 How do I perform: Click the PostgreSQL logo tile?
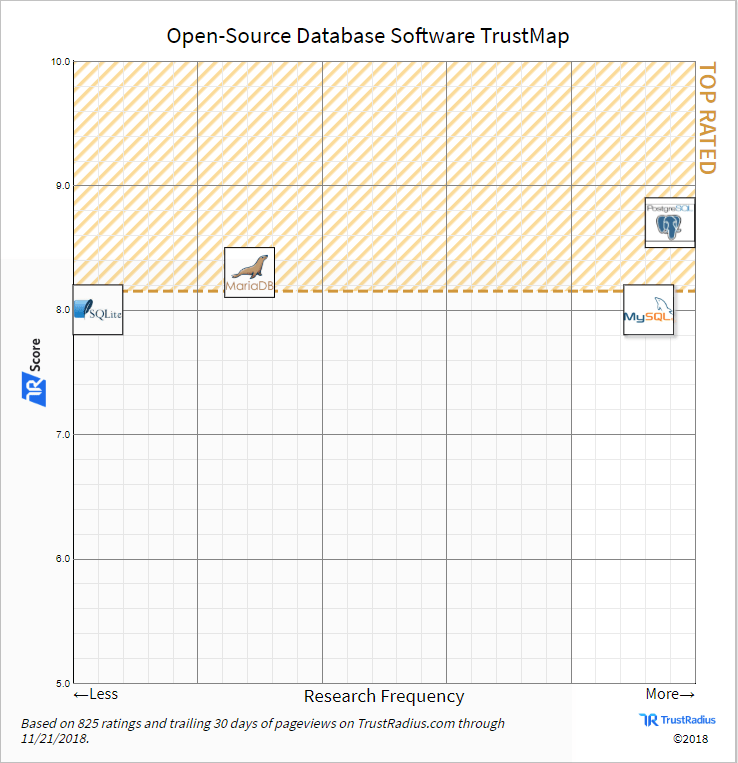[x=670, y=222]
